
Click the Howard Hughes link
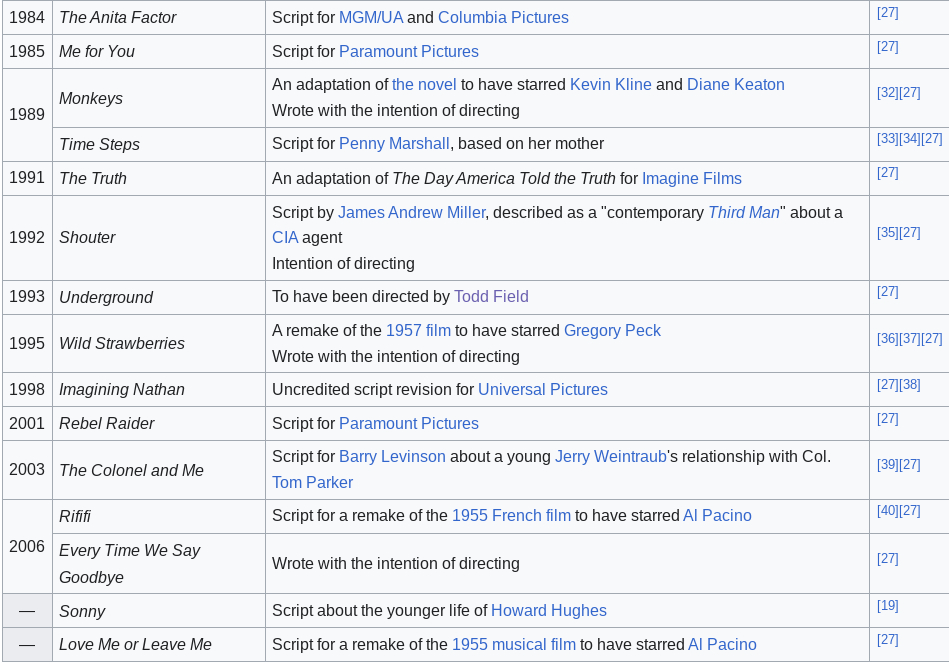point(548,611)
